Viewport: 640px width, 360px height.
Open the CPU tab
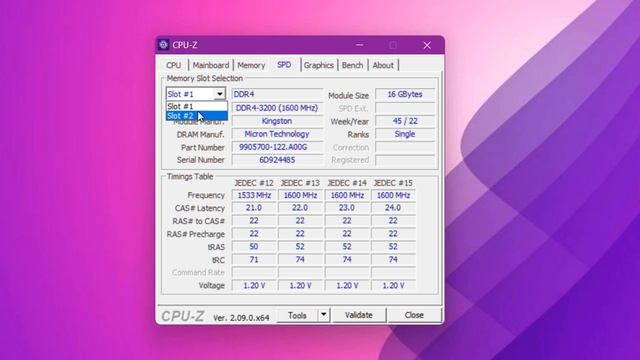pos(173,65)
